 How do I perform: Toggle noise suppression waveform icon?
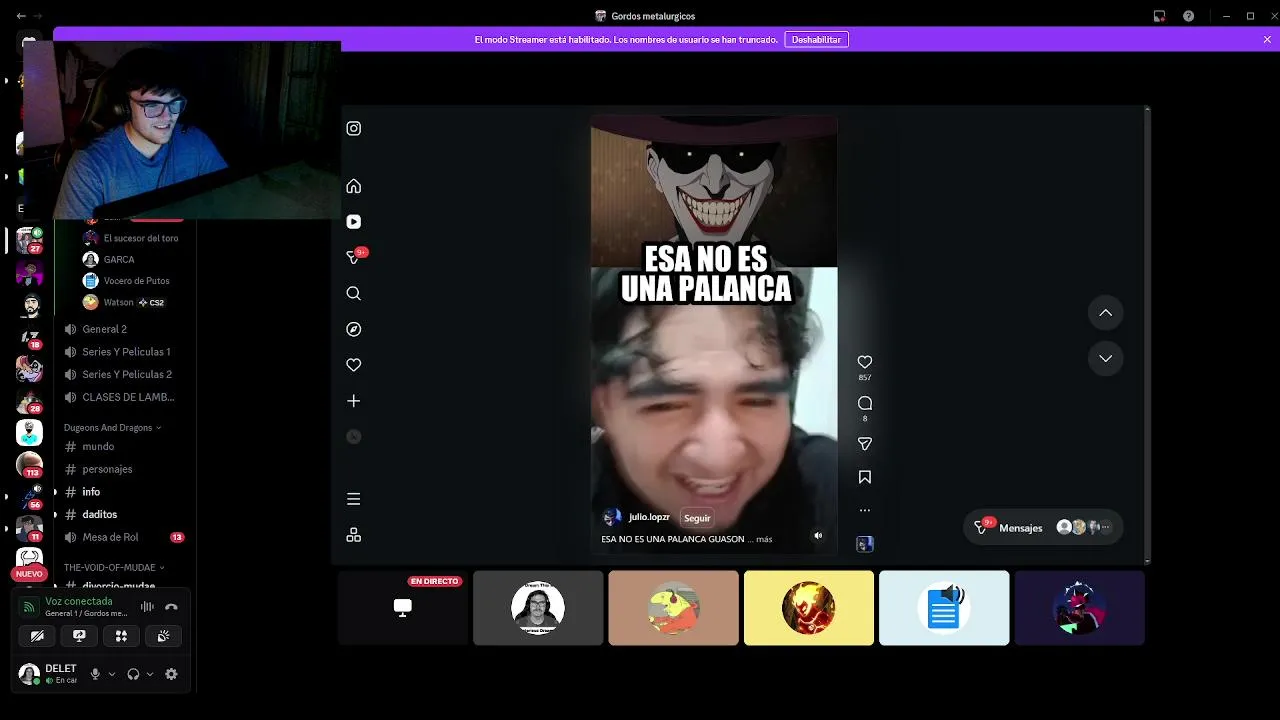click(147, 606)
